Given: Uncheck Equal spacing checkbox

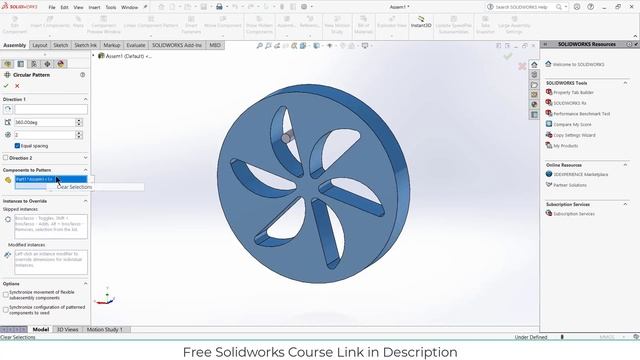Looking at the screenshot, I should (x=17, y=146).
